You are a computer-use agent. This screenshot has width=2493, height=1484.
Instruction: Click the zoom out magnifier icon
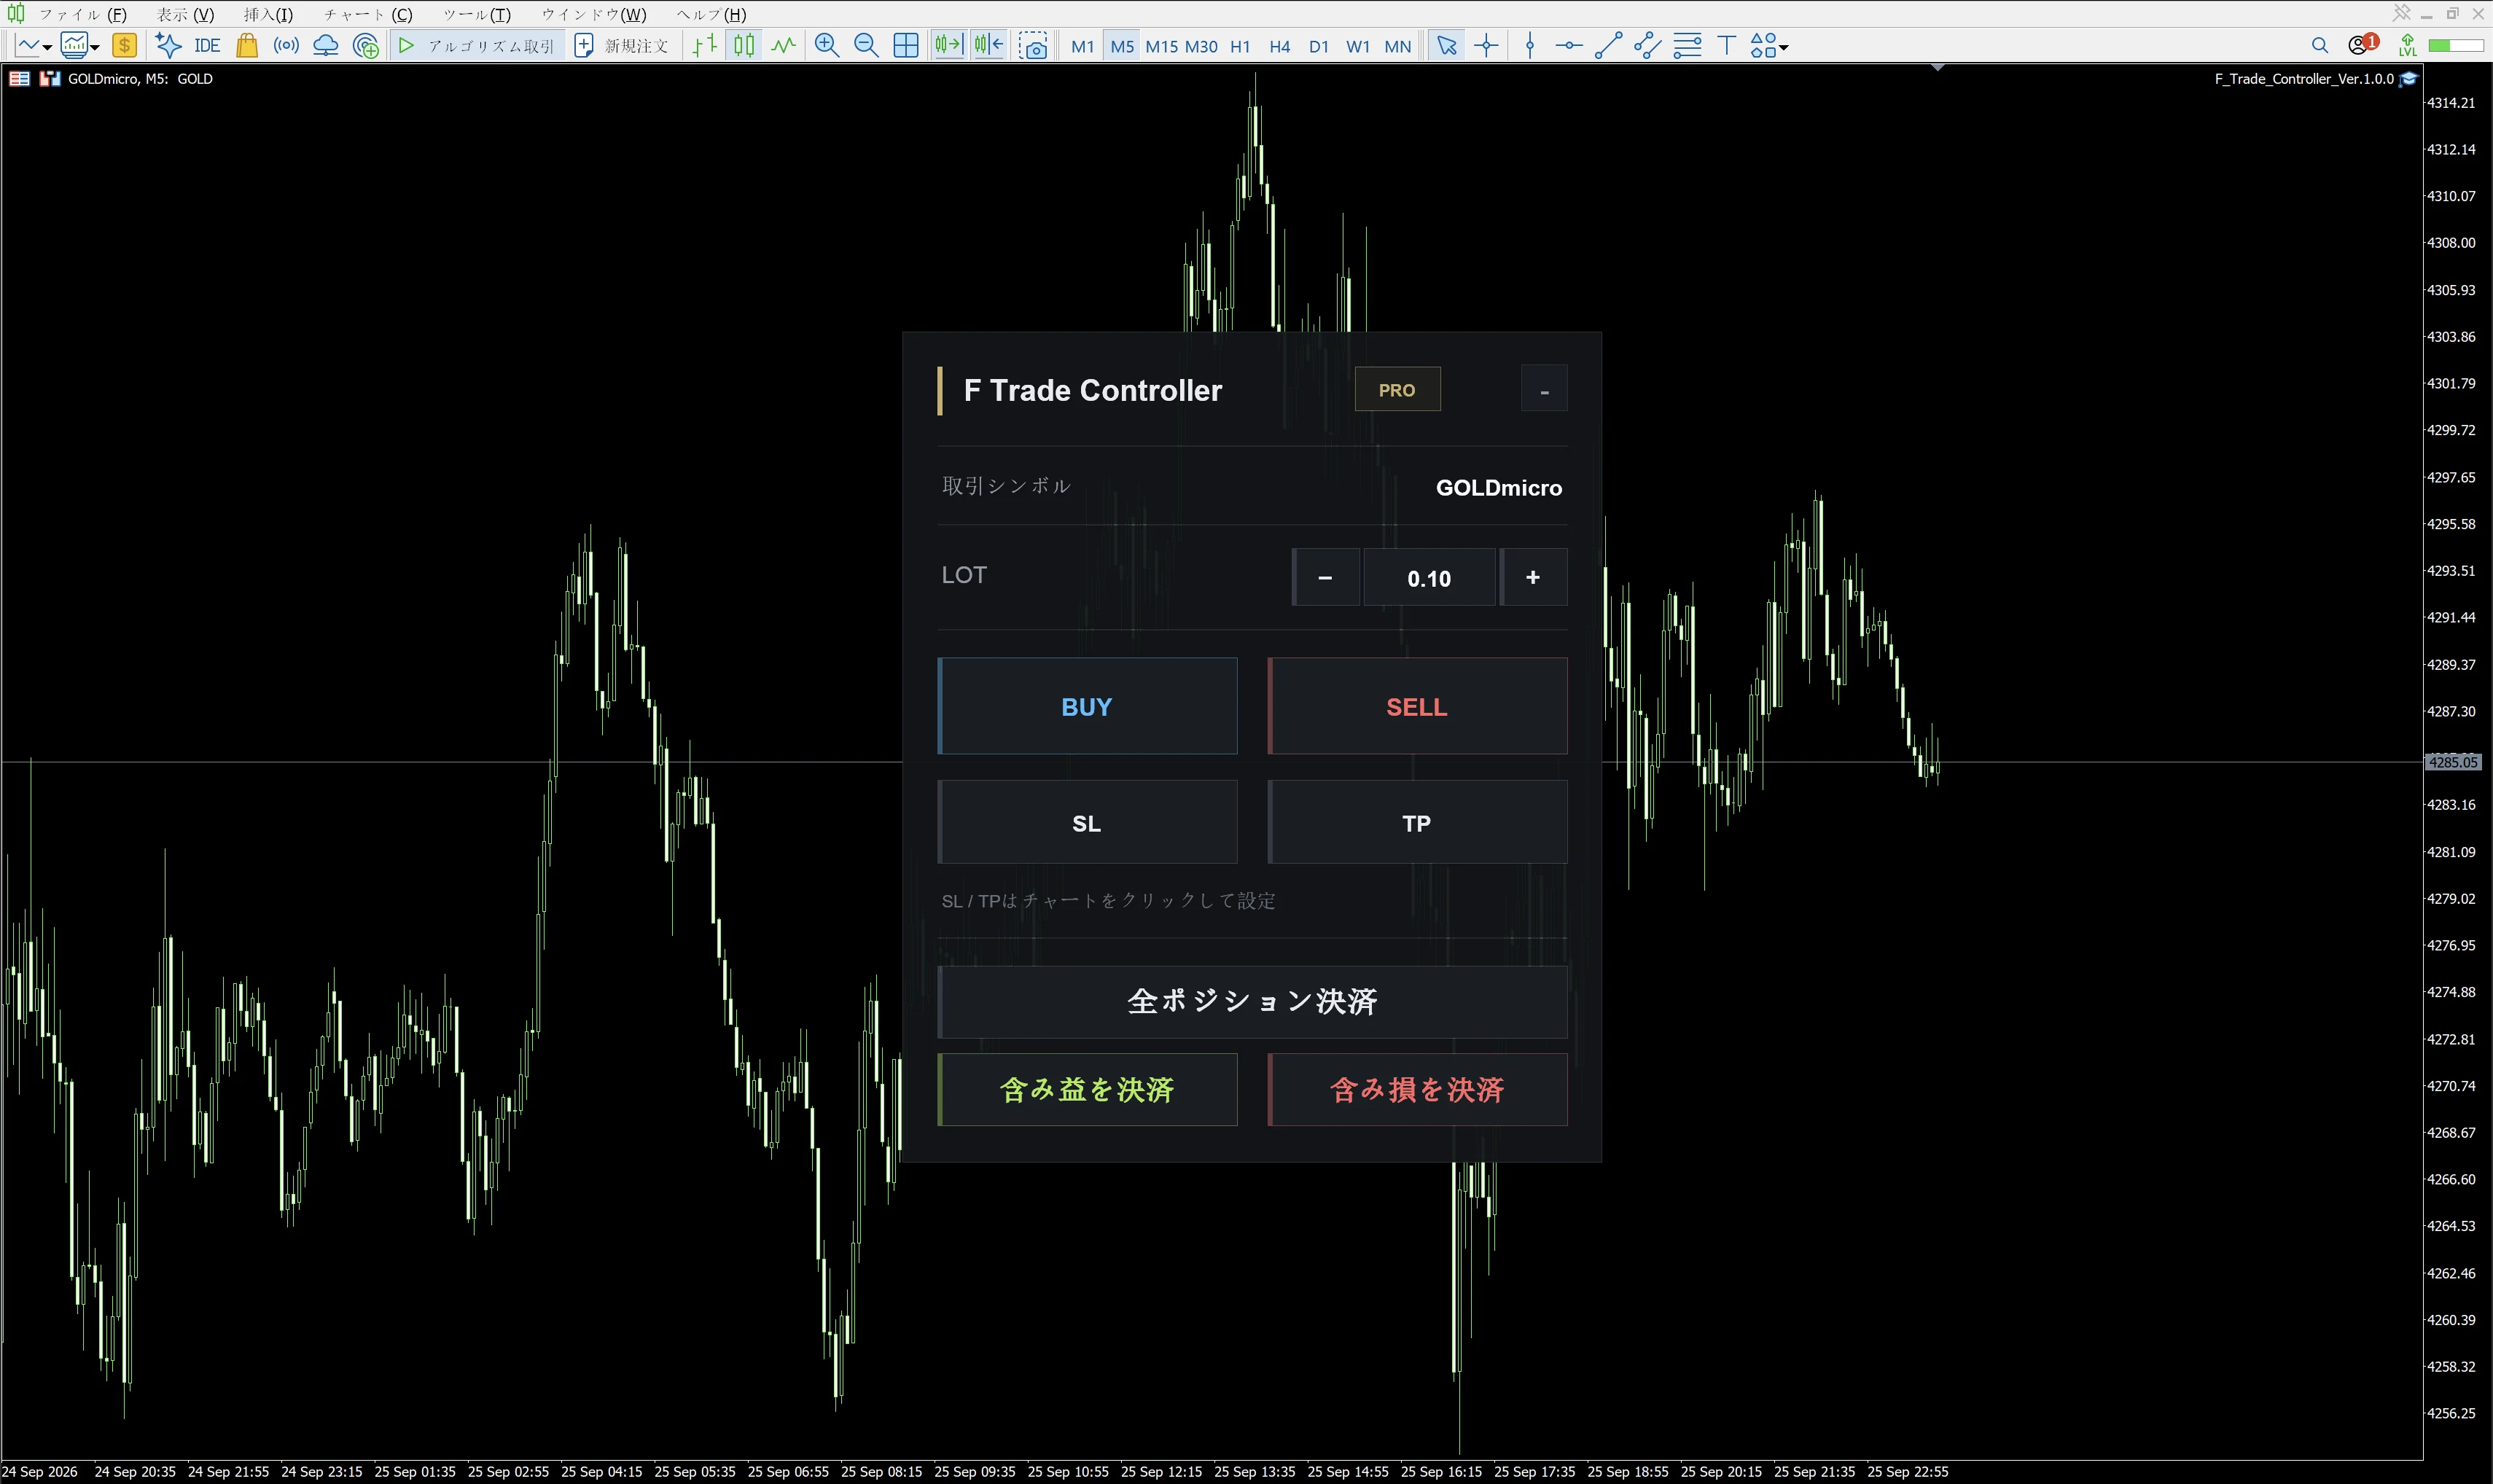click(x=866, y=45)
